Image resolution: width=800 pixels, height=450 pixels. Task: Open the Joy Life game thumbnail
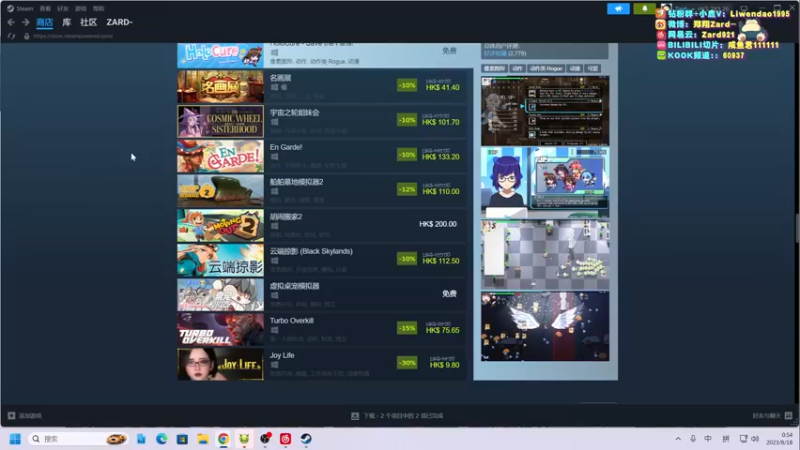tap(220, 364)
